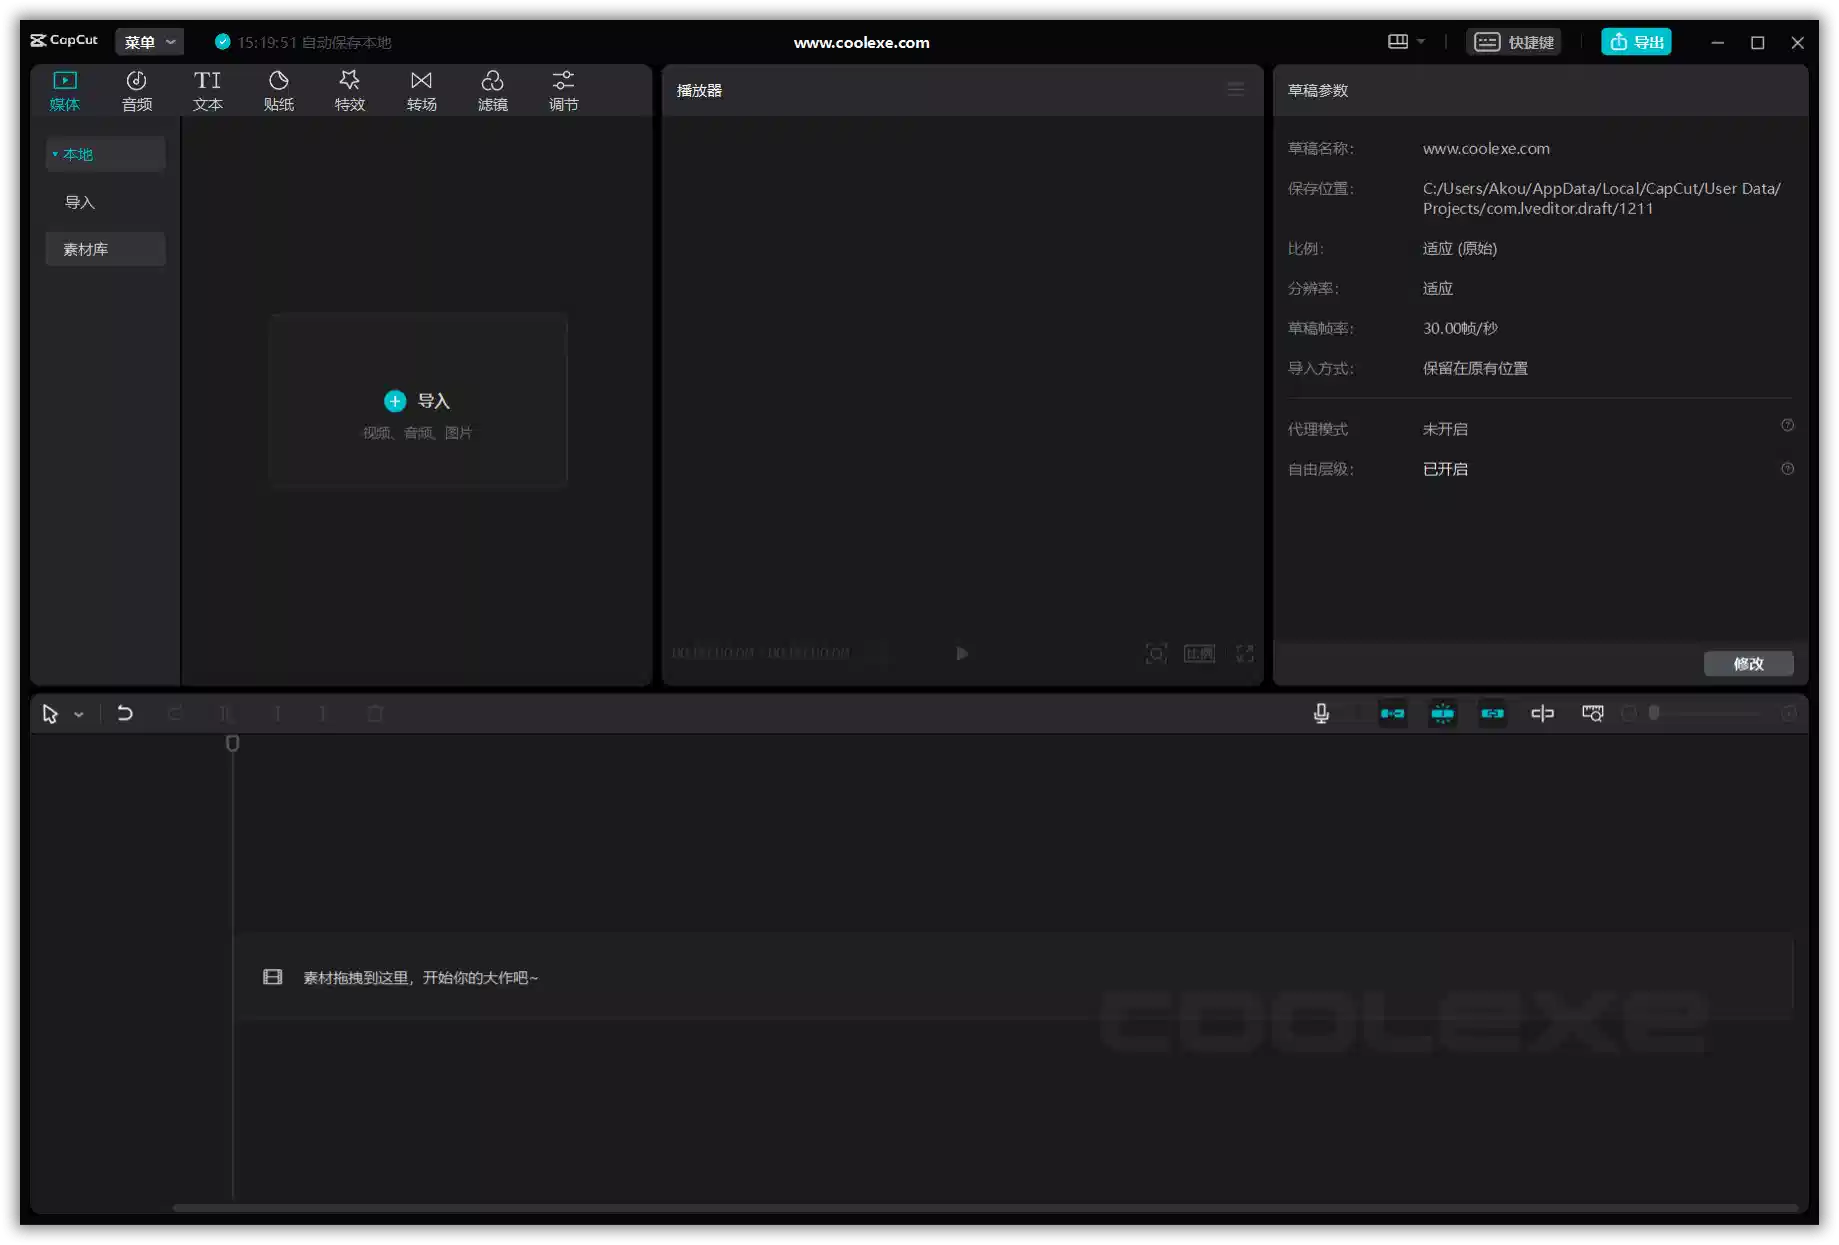Image resolution: width=1839 pixels, height=1245 pixels.
Task: Open the 调节 adjustment panel
Action: click(x=563, y=90)
